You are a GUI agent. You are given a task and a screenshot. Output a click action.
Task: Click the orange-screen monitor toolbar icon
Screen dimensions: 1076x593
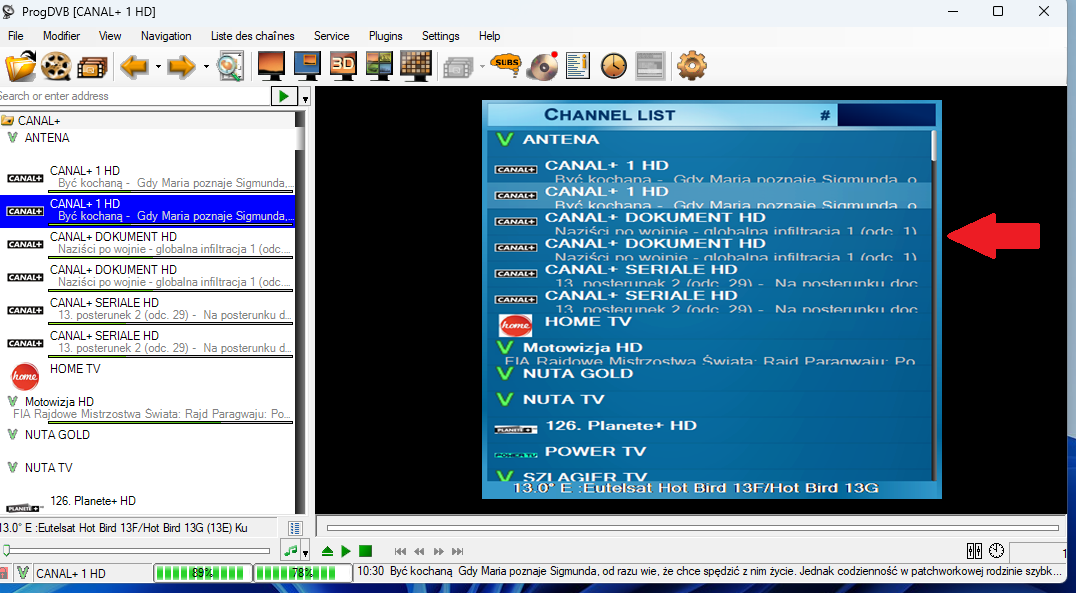point(272,67)
